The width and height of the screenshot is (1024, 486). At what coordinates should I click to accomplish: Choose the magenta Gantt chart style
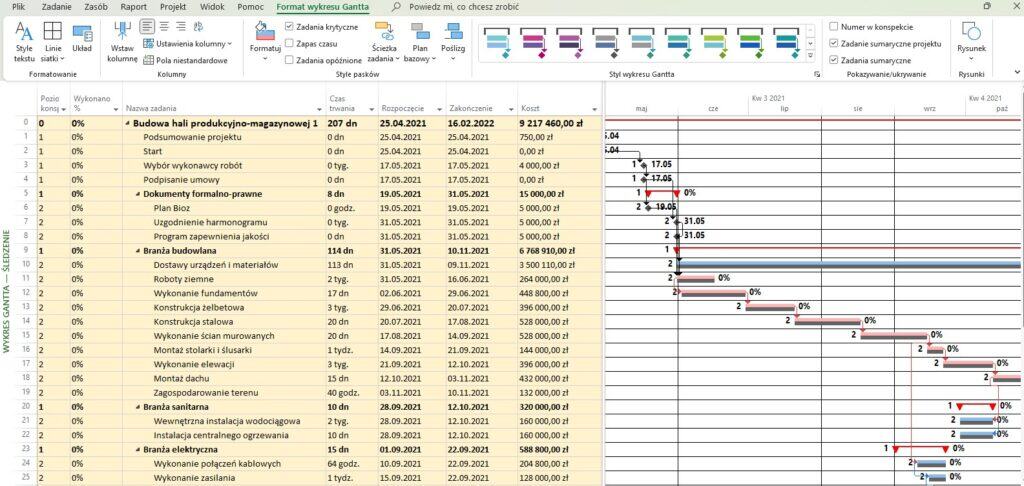coord(533,41)
